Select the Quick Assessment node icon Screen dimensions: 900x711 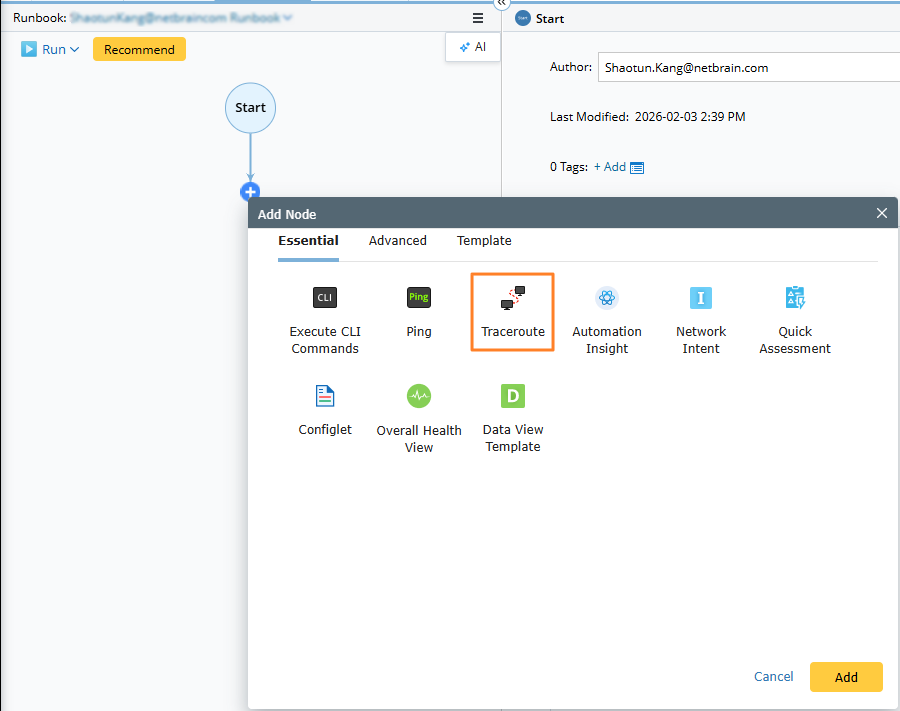pos(795,297)
